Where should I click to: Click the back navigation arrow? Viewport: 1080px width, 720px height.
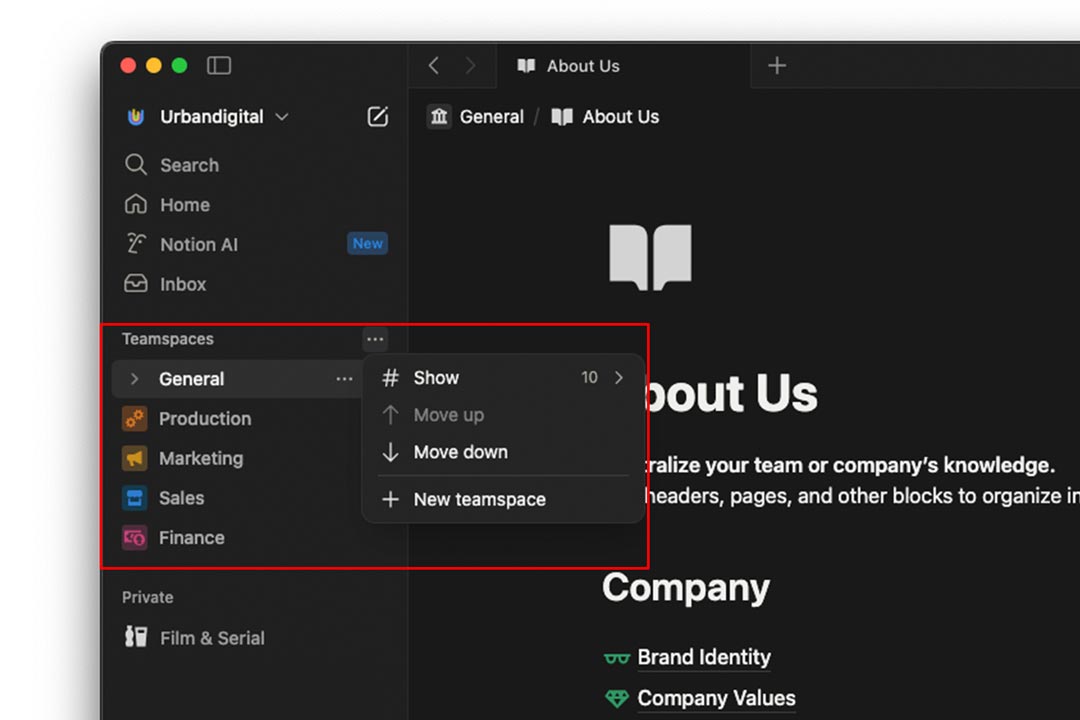coord(433,65)
